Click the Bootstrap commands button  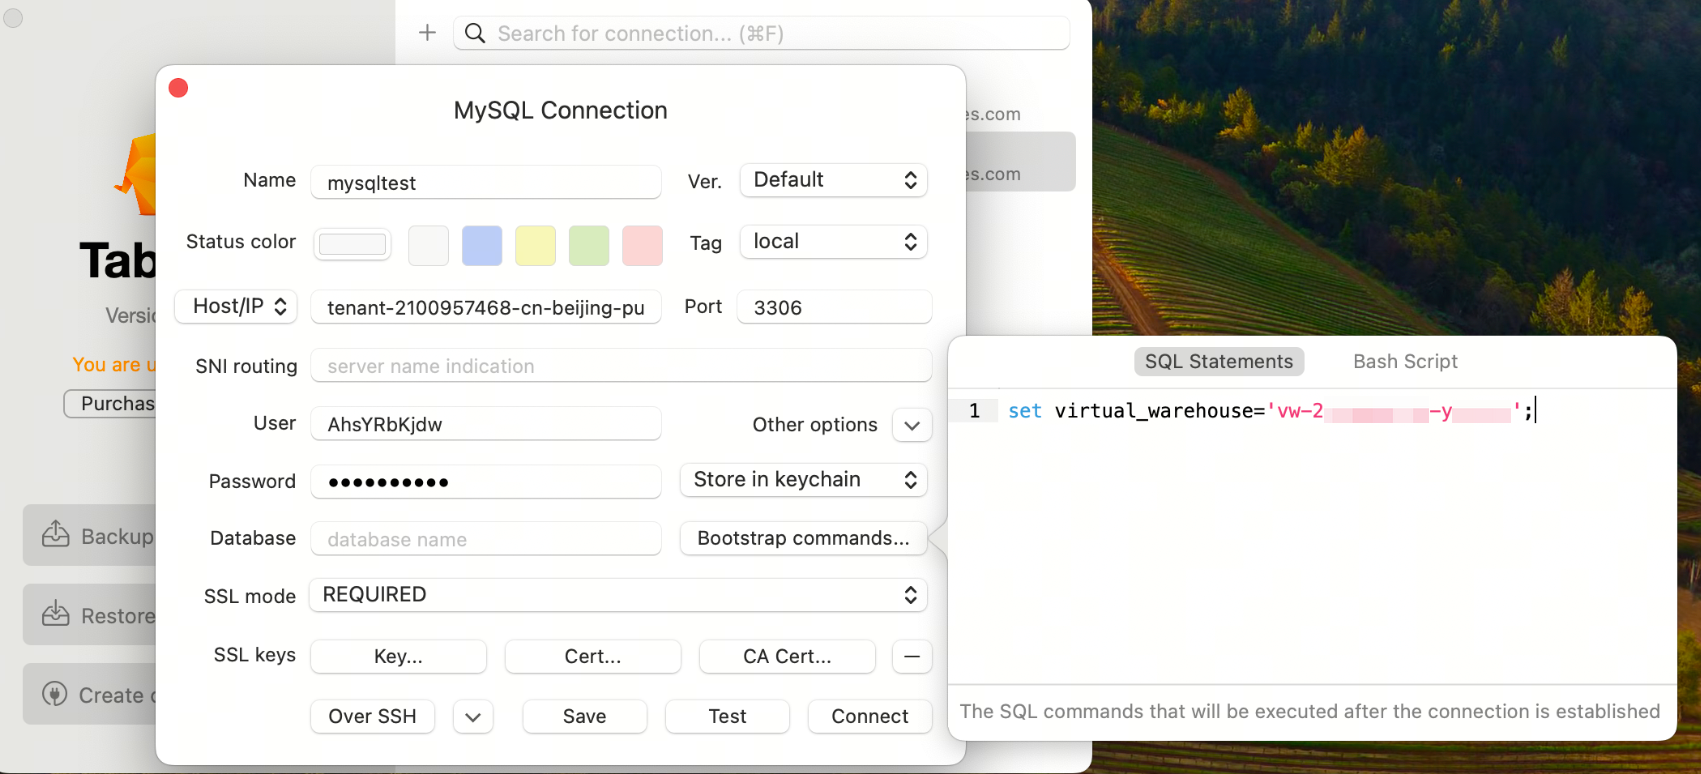pyautogui.click(x=804, y=538)
